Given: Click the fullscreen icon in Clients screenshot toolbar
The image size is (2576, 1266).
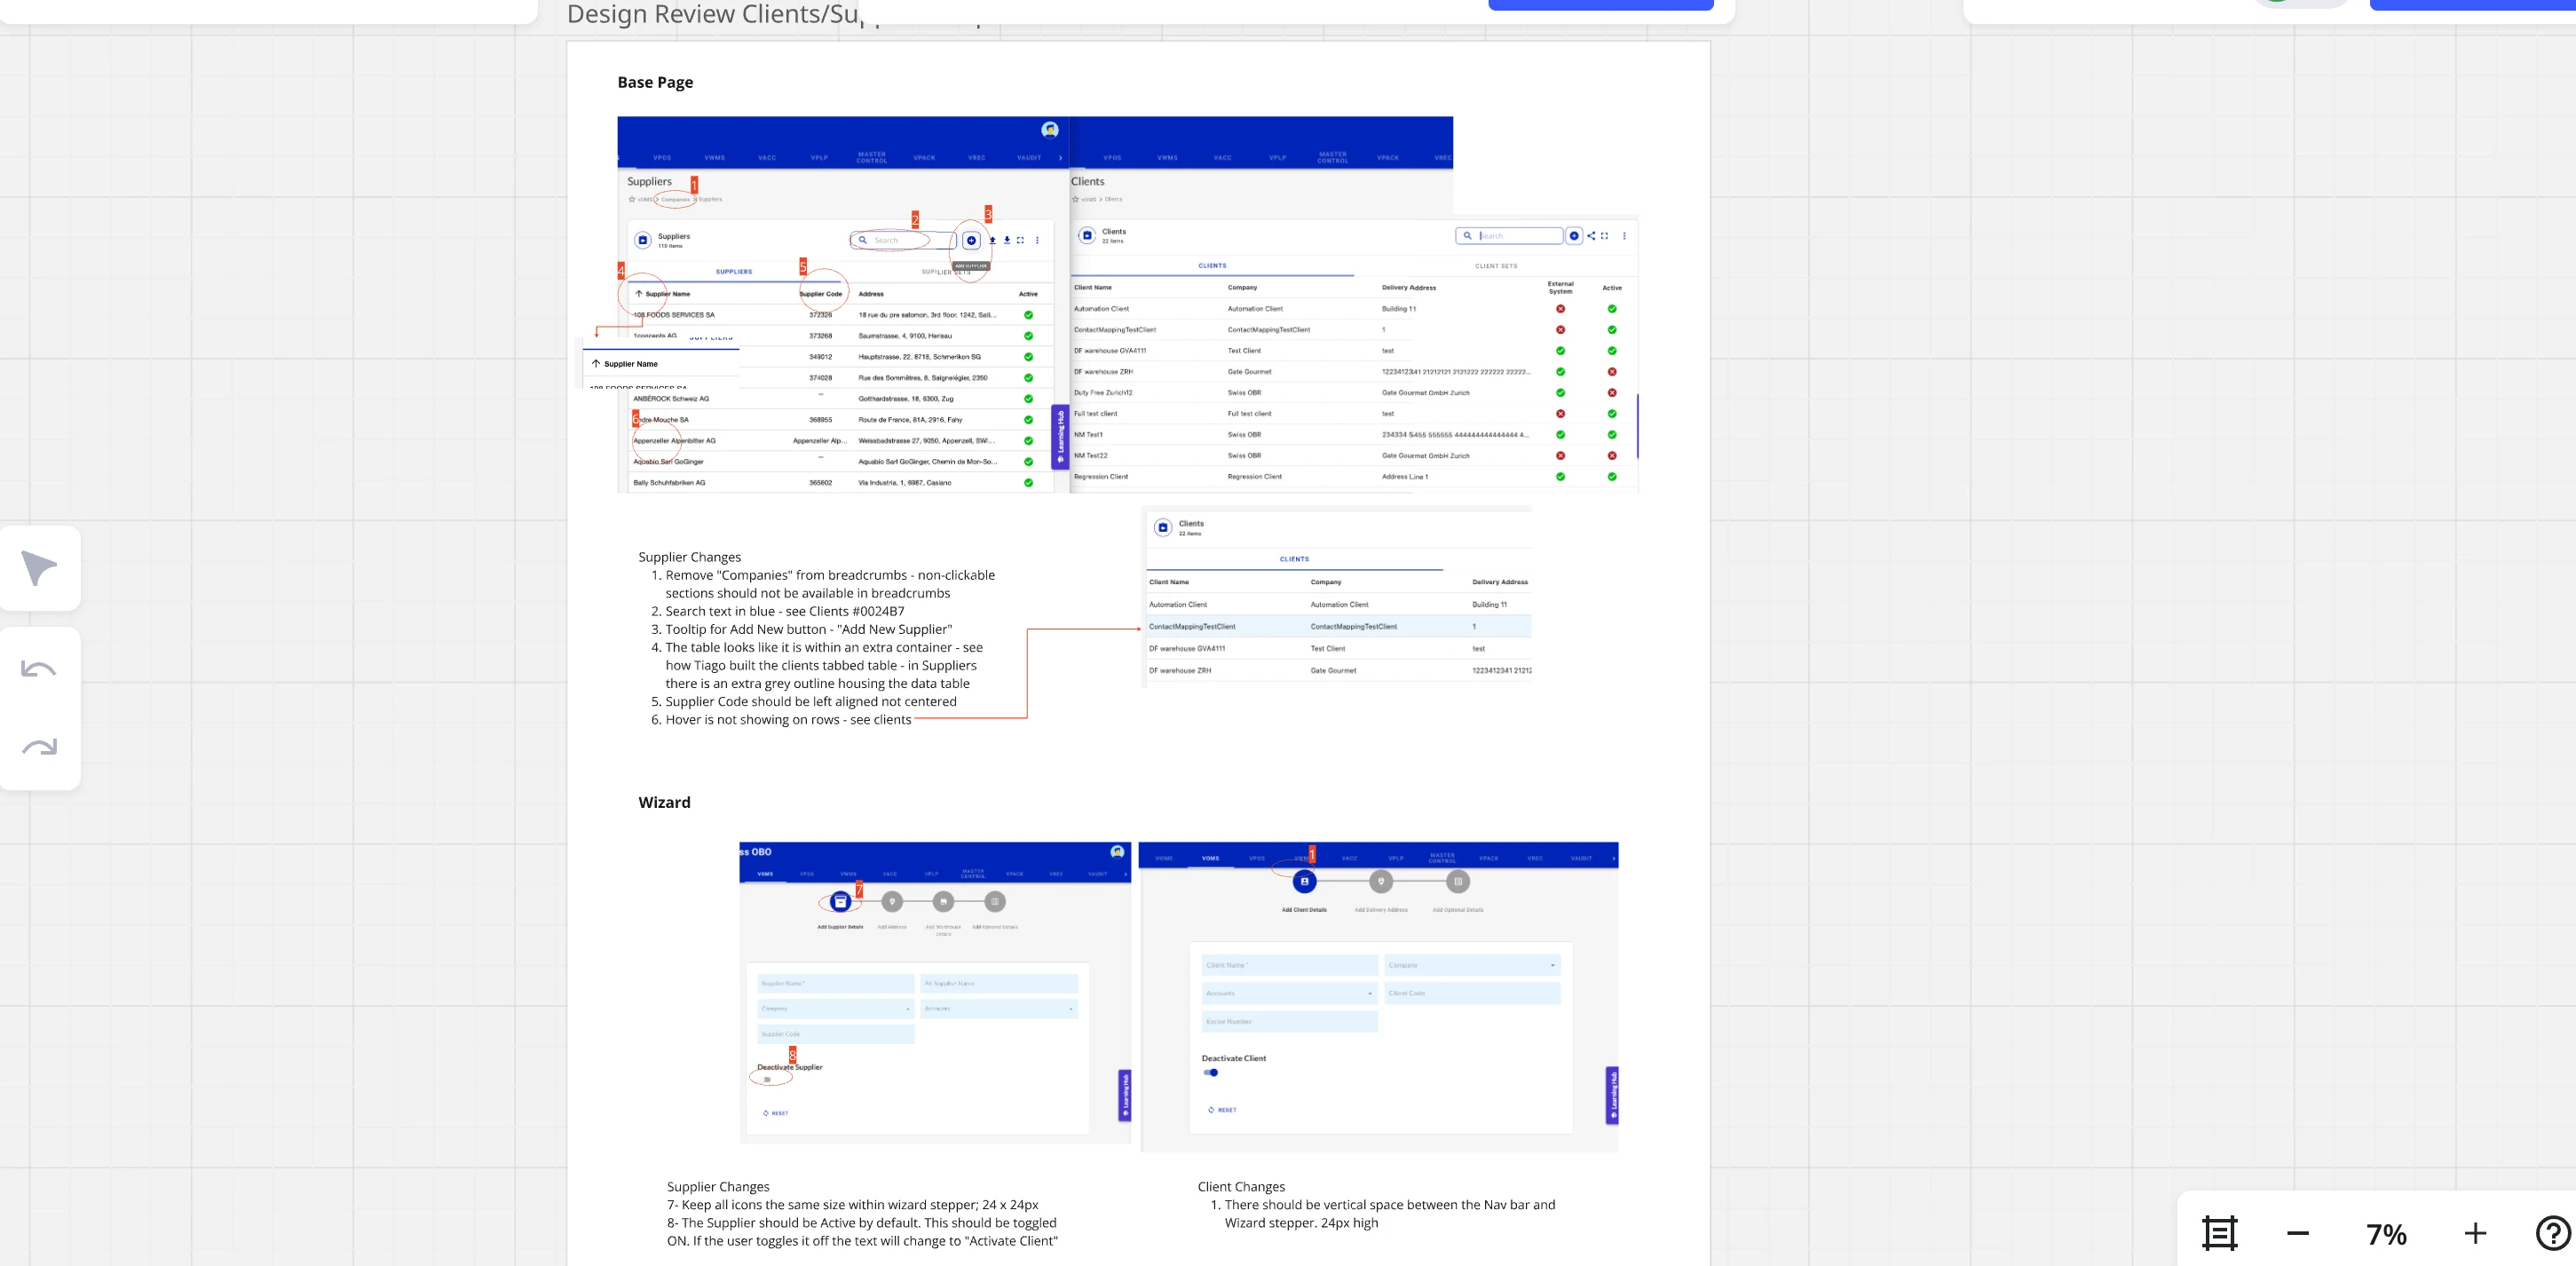Looking at the screenshot, I should [x=1604, y=236].
